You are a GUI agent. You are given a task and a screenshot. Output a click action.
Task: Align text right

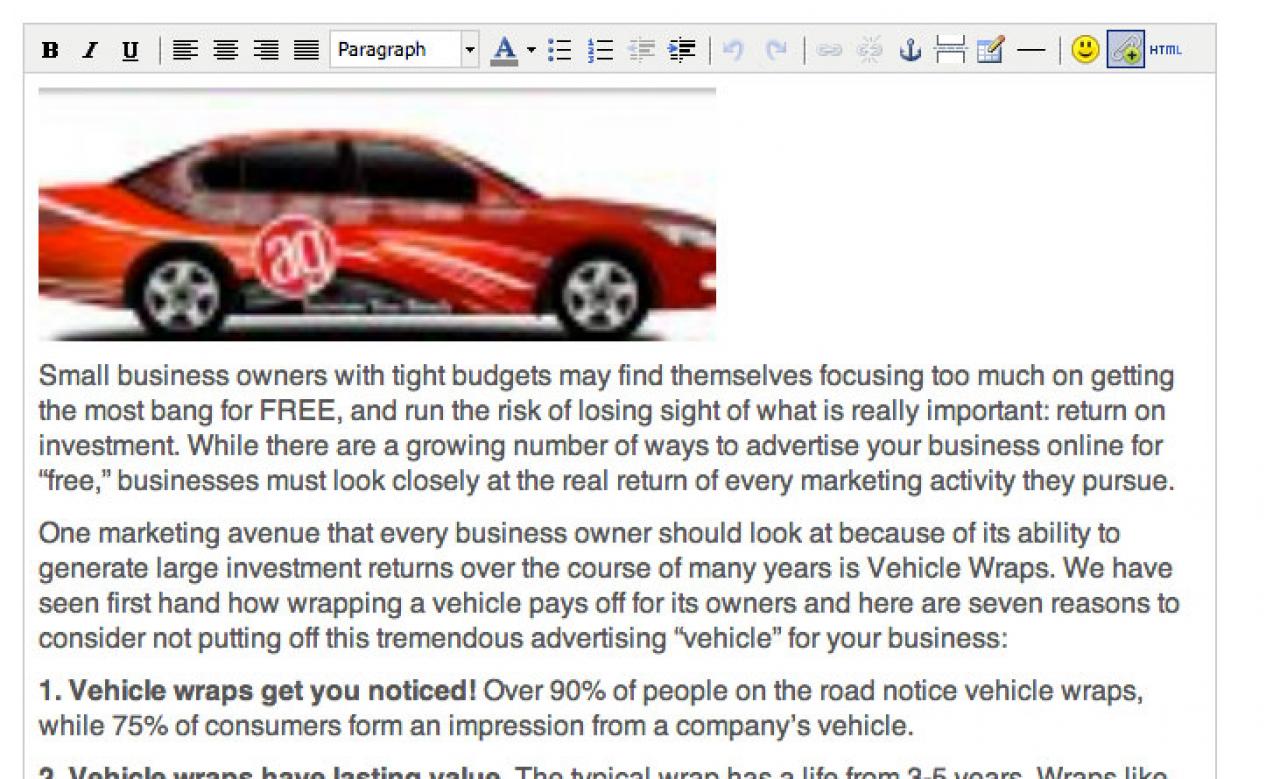coord(266,49)
